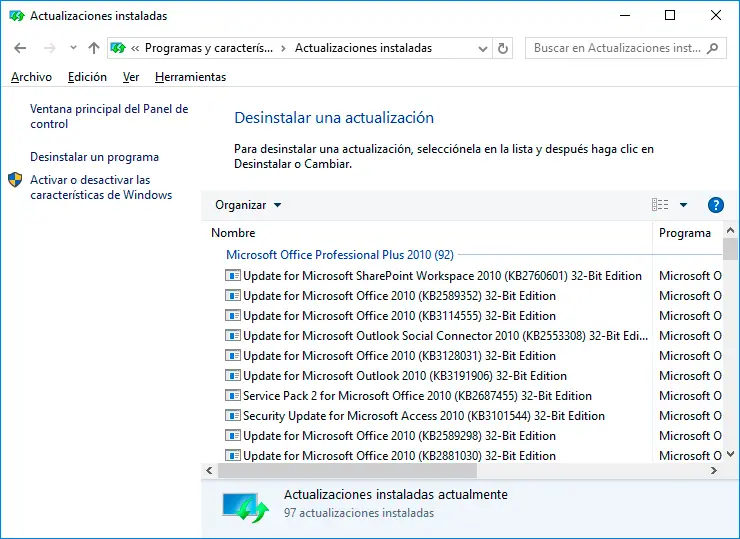Screen dimensions: 740x539
Task: Click the up one level arrow
Action: pos(94,48)
